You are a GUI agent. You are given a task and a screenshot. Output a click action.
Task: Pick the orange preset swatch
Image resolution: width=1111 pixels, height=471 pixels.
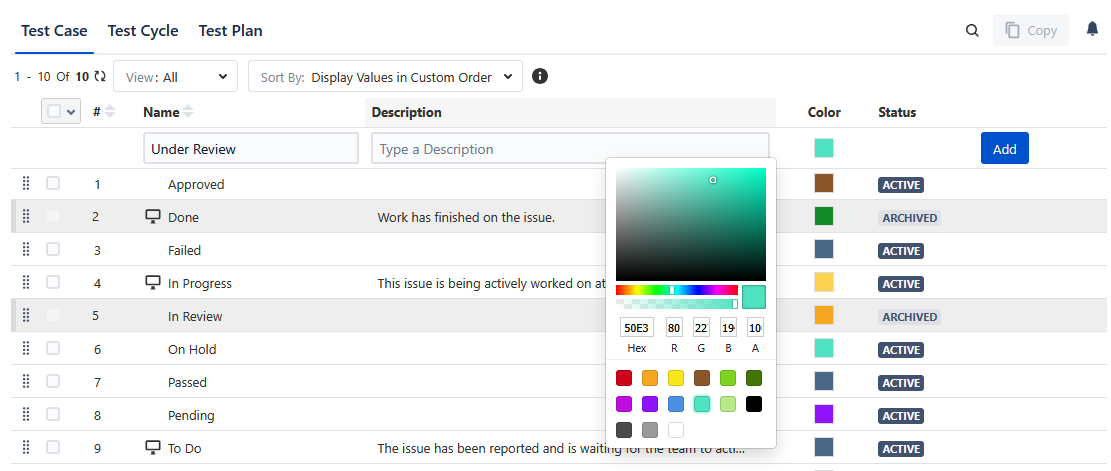coord(650,378)
